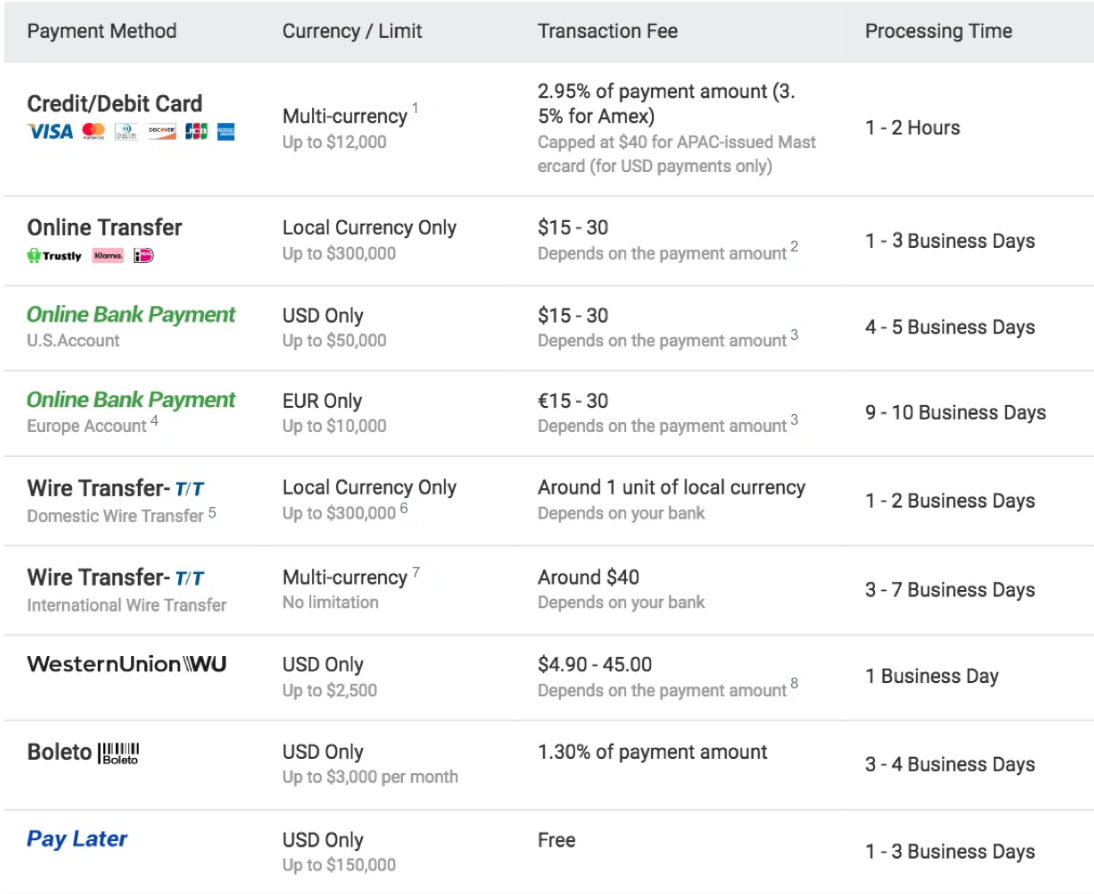Click the Payment Method column header
The image size is (1094, 894).
pyautogui.click(x=102, y=31)
